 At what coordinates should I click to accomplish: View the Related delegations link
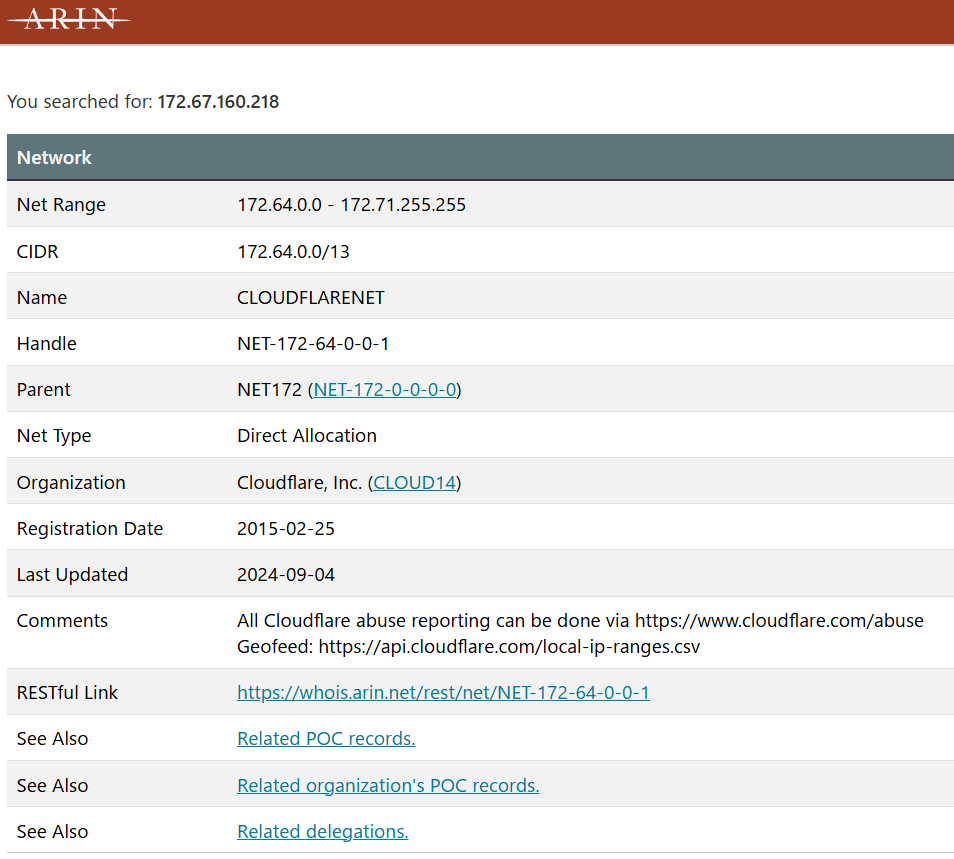[x=322, y=832]
